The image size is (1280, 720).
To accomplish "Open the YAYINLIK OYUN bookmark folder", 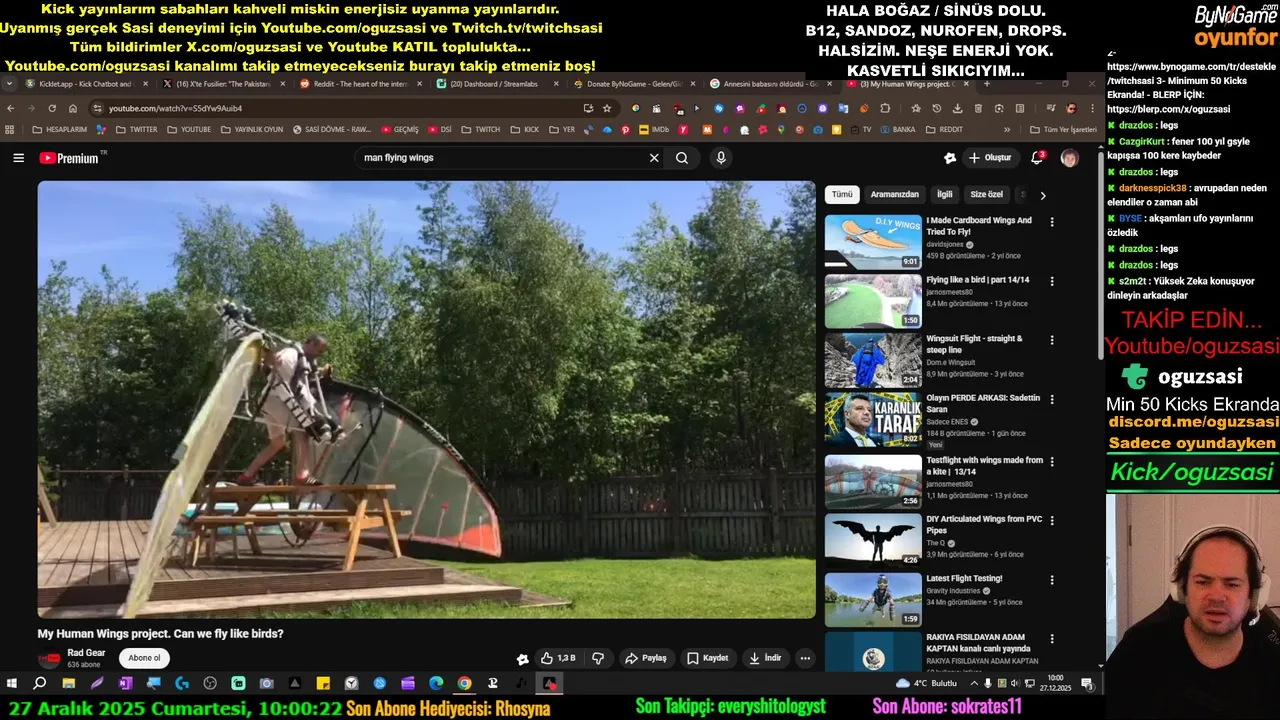I will [x=251, y=129].
